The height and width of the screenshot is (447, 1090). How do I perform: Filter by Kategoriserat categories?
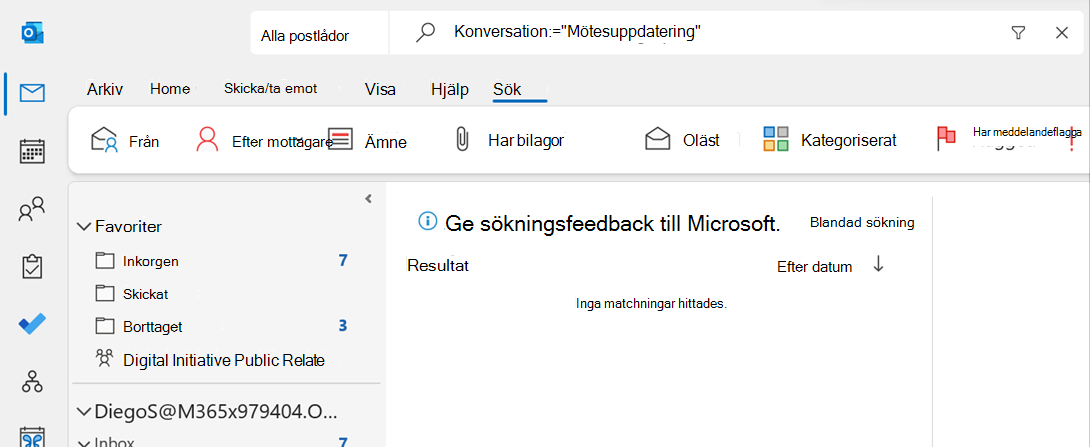click(829, 140)
